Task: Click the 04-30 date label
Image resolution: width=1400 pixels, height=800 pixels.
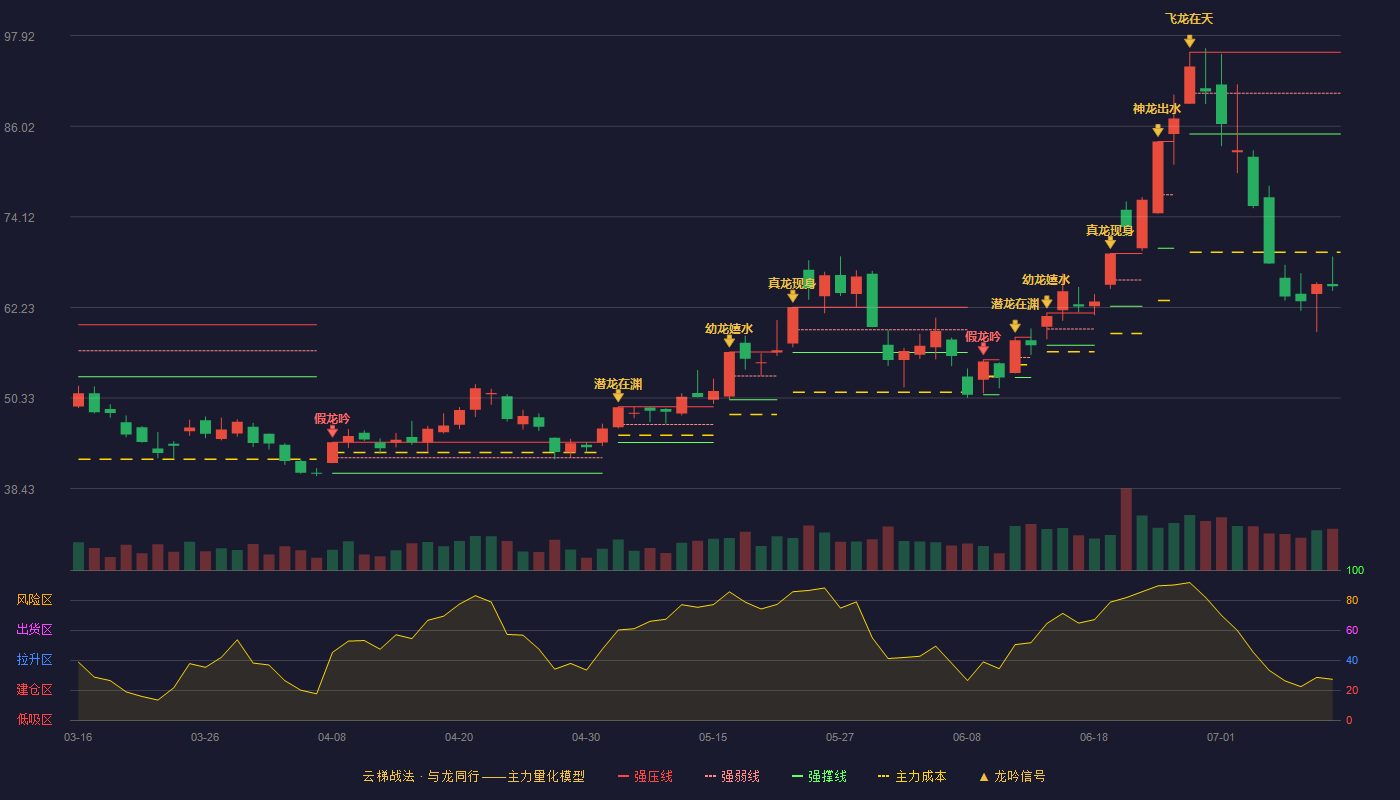Action: click(x=586, y=737)
